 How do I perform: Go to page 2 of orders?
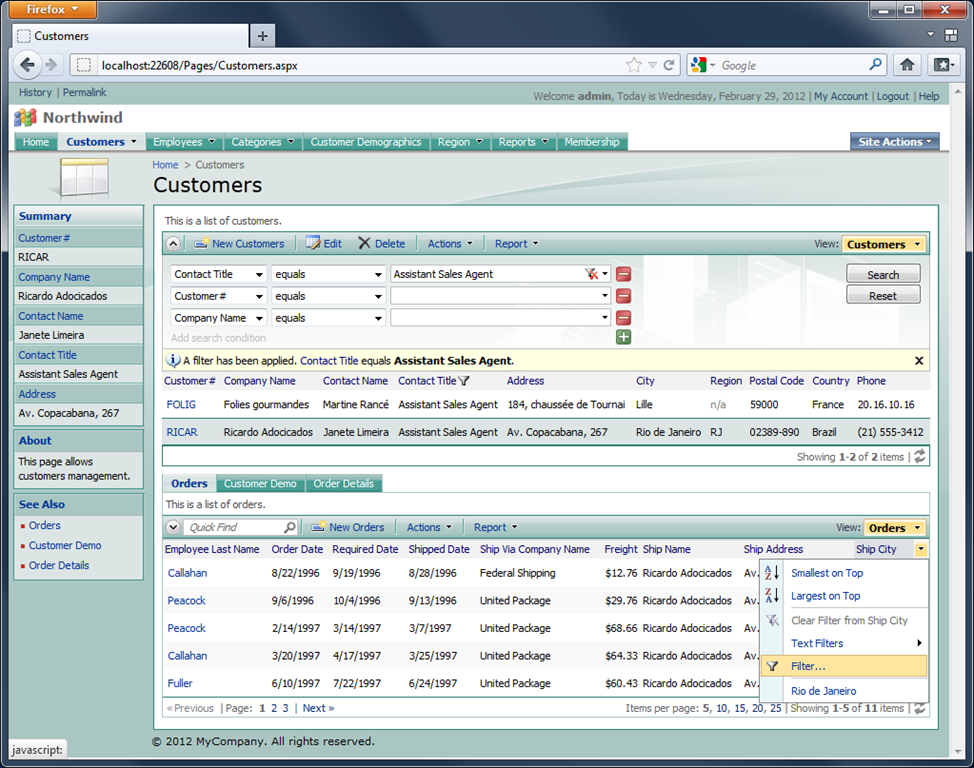pyautogui.click(x=274, y=708)
